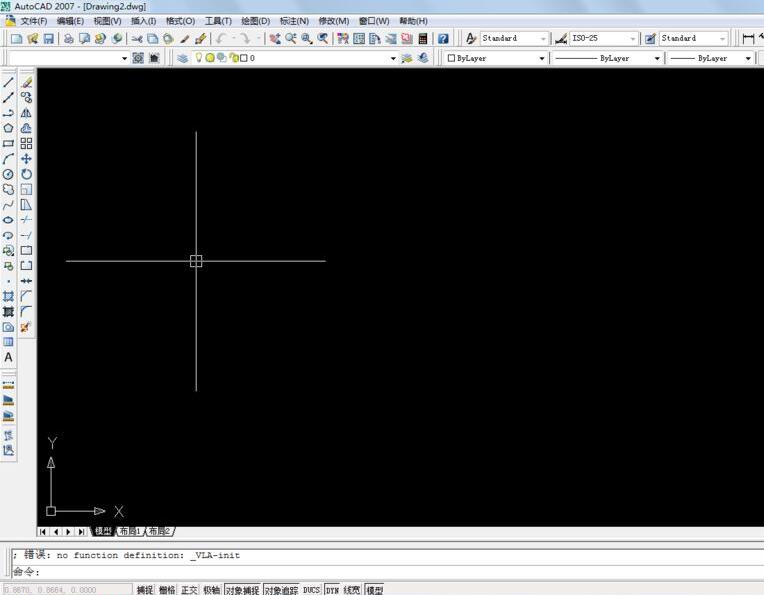Select the Multiline Text tool
Image resolution: width=764 pixels, height=595 pixels.
pyautogui.click(x=8, y=357)
